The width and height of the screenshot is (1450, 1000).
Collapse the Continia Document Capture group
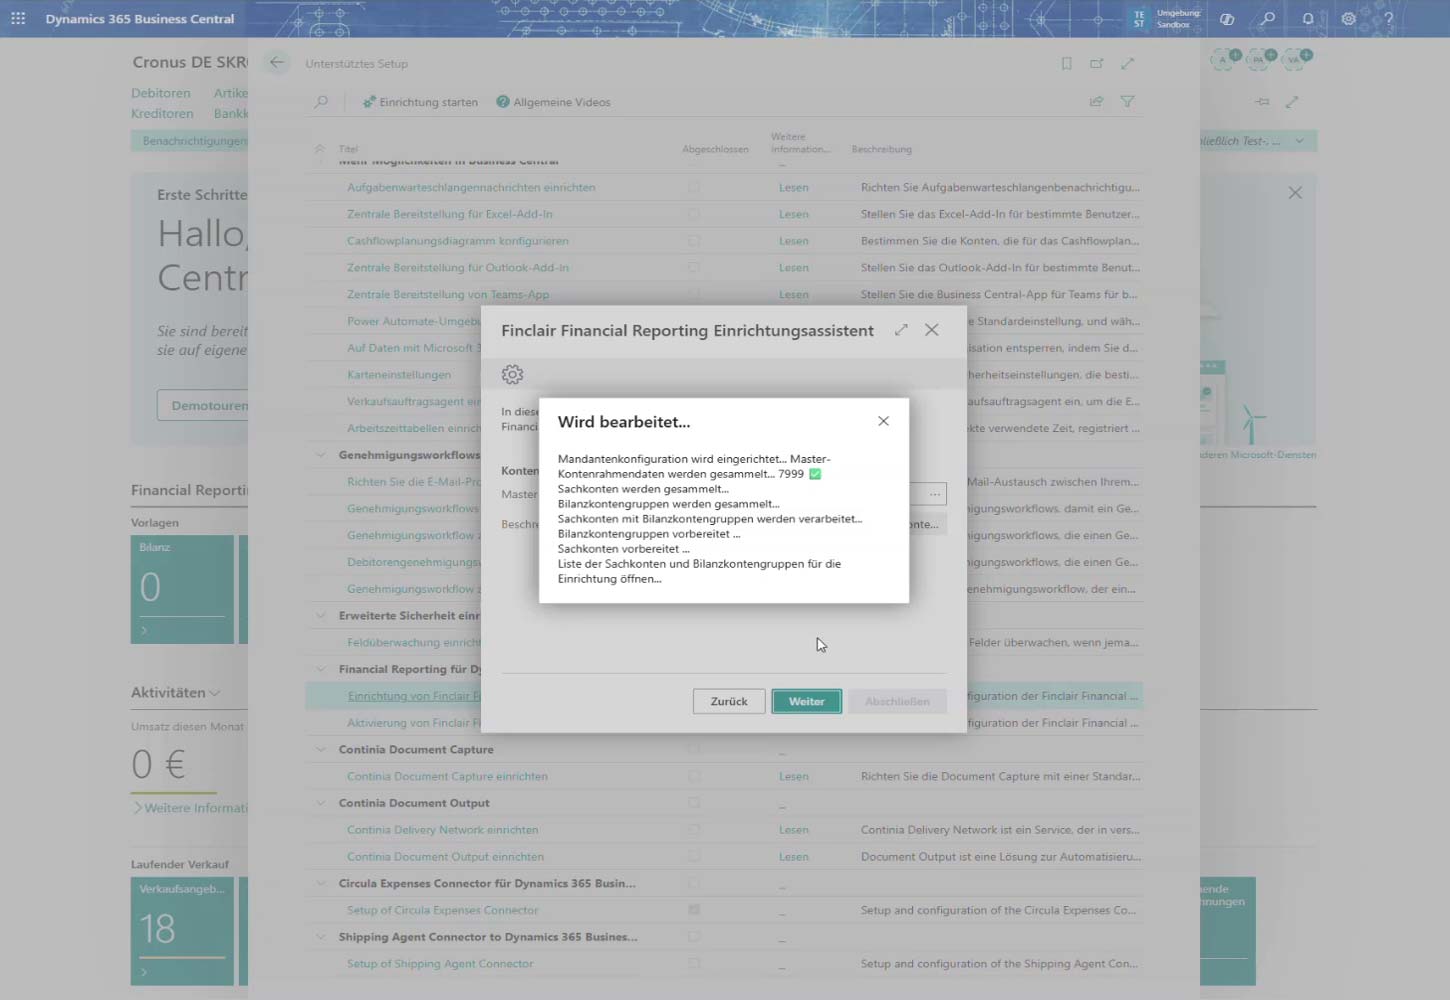click(321, 750)
